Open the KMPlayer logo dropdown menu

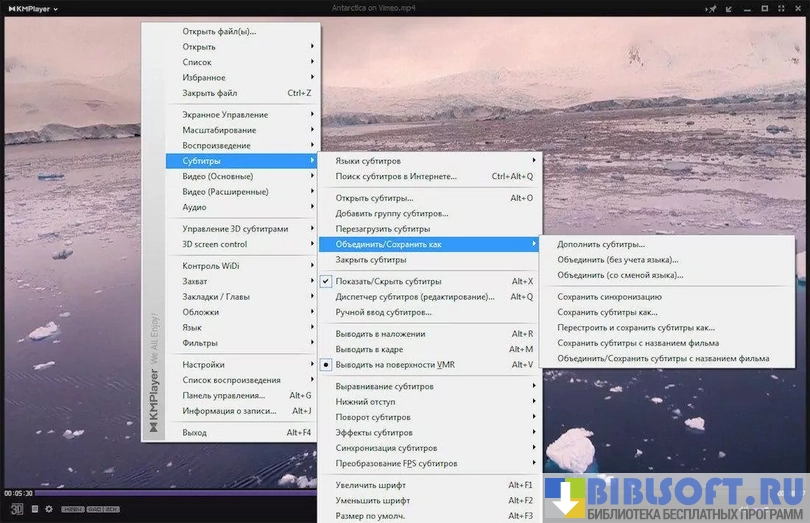tap(30, 8)
